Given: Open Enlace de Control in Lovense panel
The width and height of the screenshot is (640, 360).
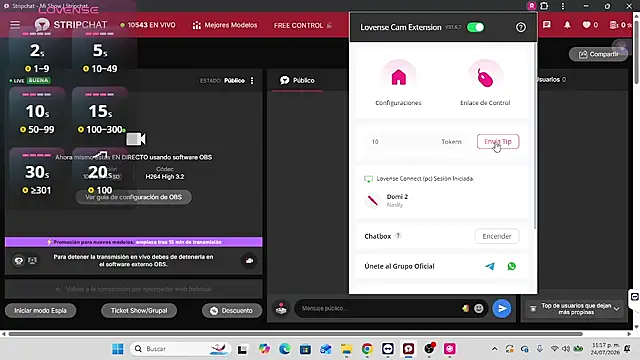Looking at the screenshot, I should click(x=485, y=83).
